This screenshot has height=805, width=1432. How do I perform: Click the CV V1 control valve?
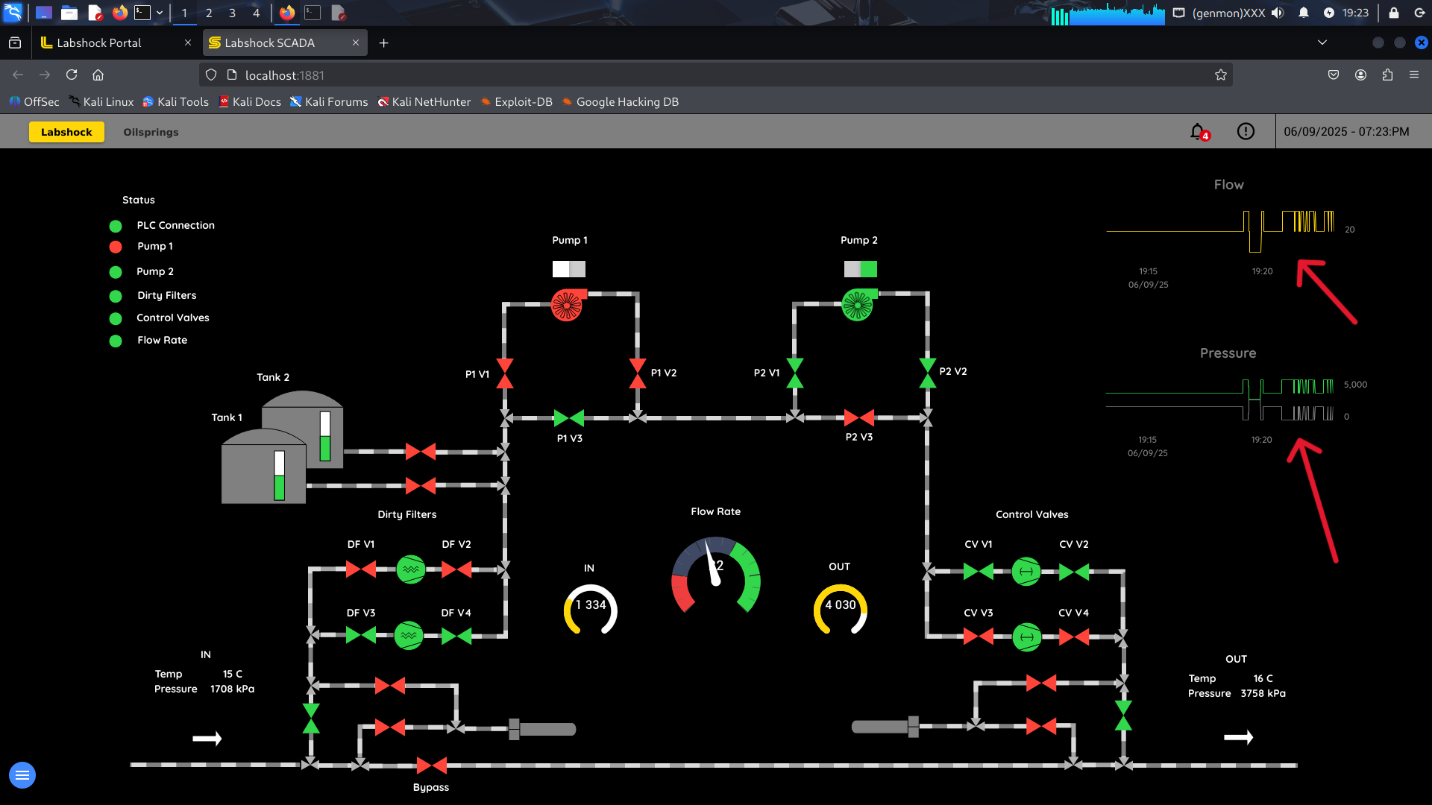pyautogui.click(x=978, y=572)
